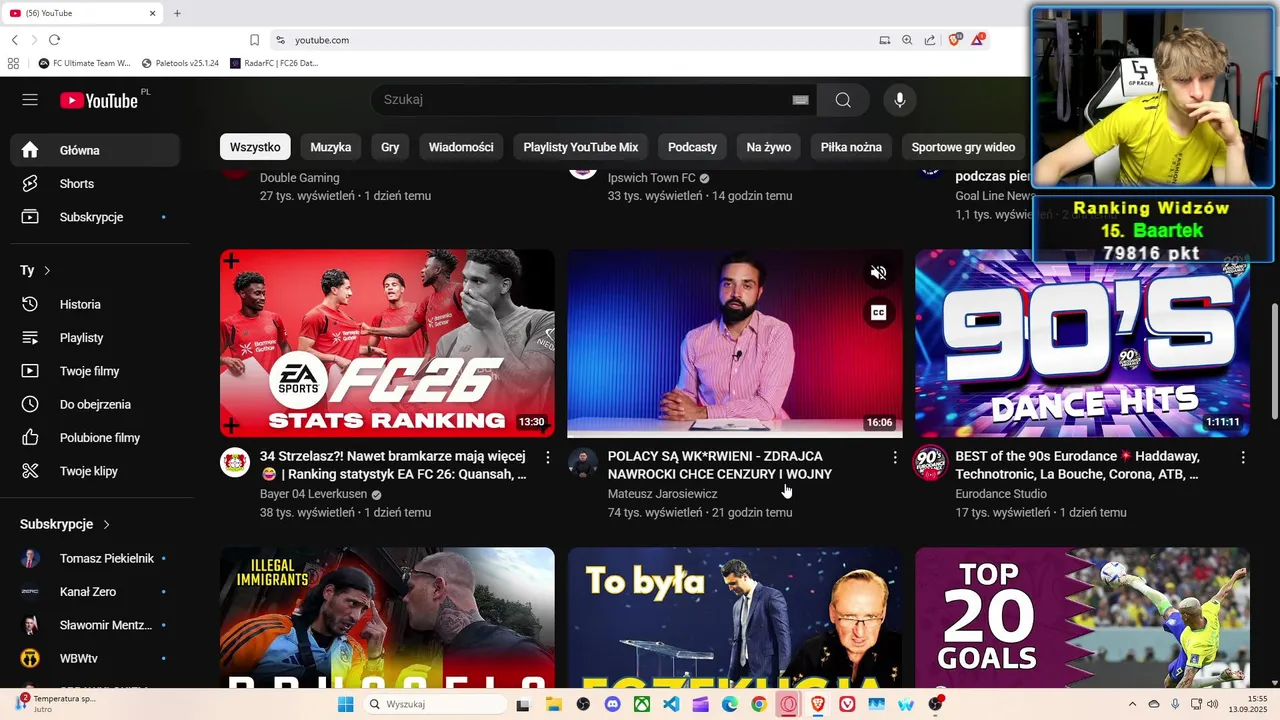Screen dimensions: 1280x720
Task: Open the Mateusz Jarosiewicz channel name link
Action: click(662, 494)
